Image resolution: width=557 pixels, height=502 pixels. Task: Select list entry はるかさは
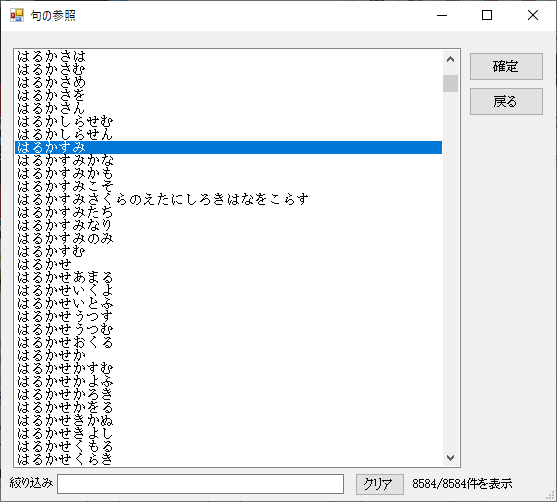228,56
